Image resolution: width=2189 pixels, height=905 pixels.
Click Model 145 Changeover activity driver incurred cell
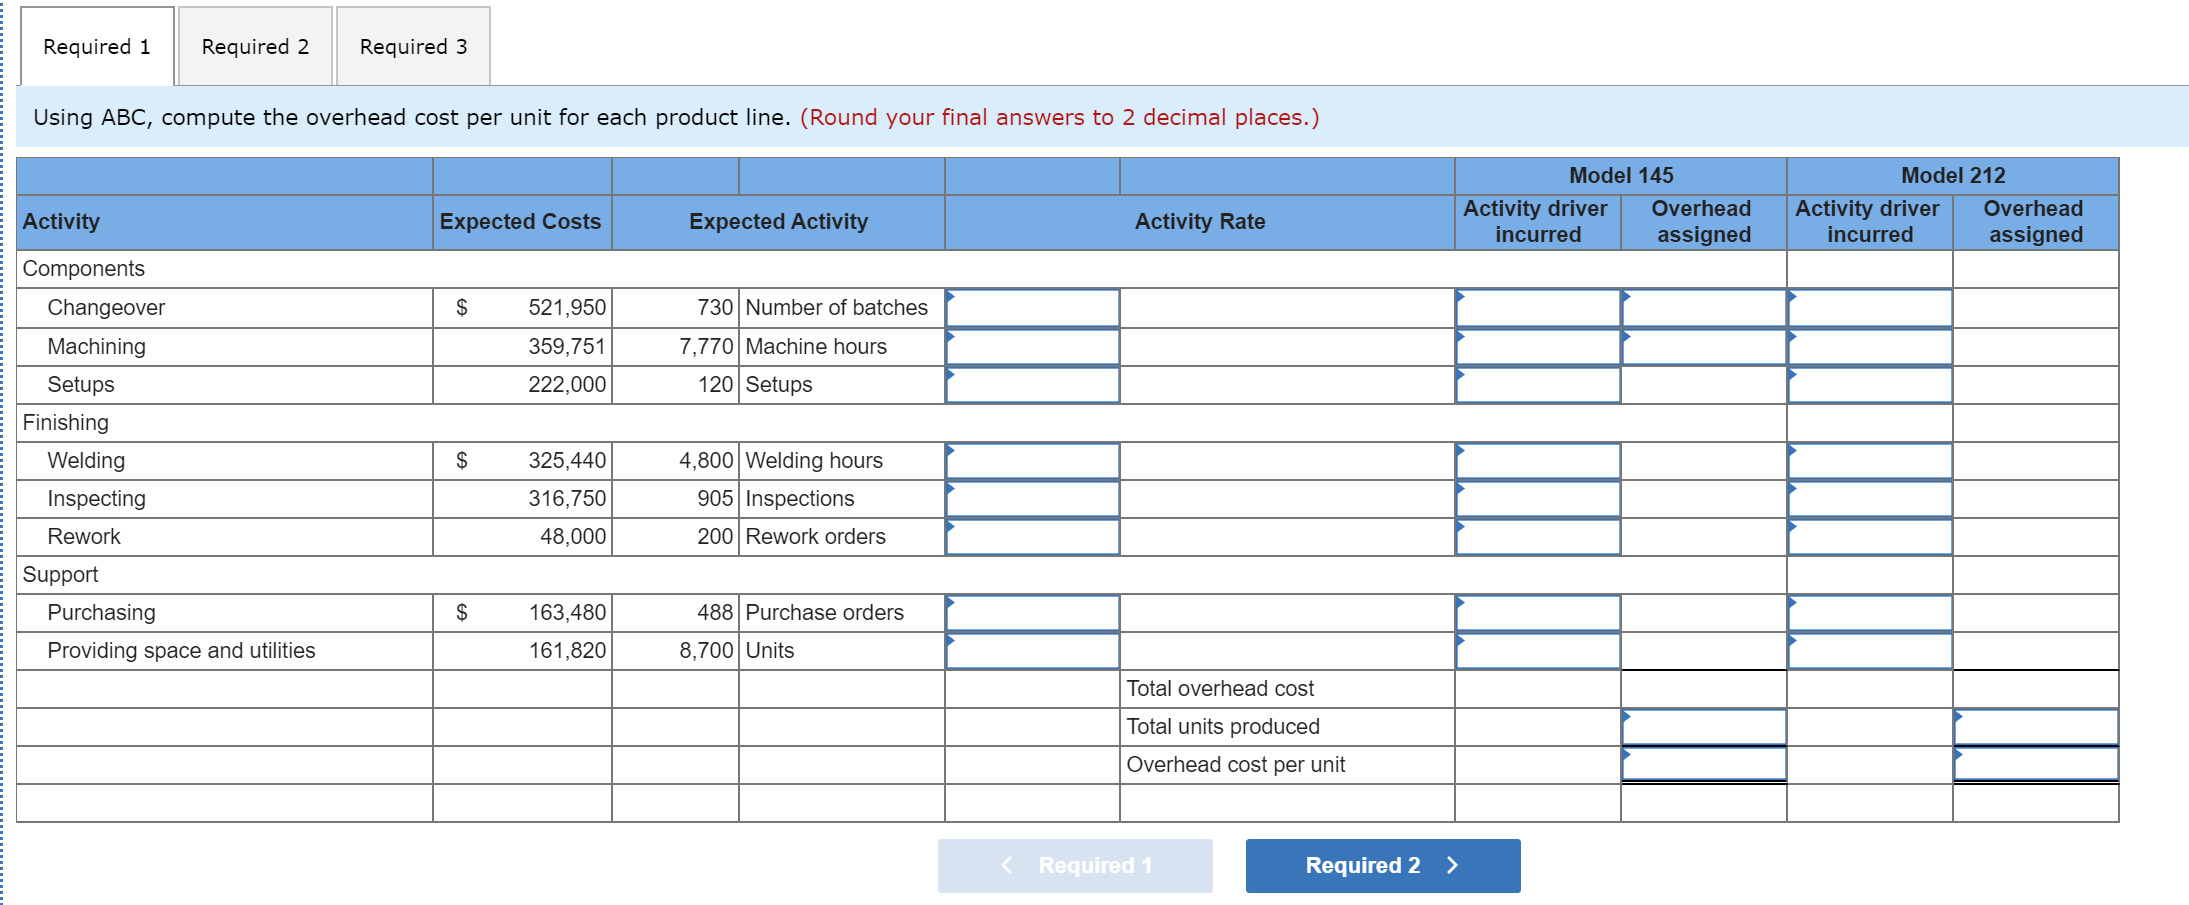point(1537,307)
